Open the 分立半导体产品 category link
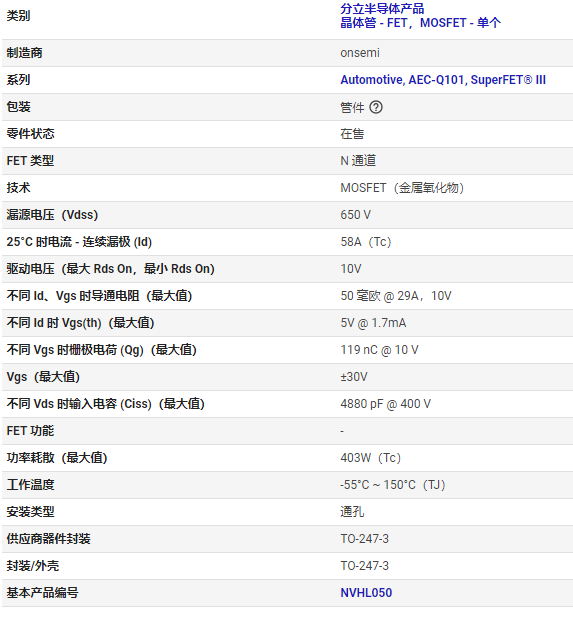Screen dimensions: 573x619 (x=382, y=8)
